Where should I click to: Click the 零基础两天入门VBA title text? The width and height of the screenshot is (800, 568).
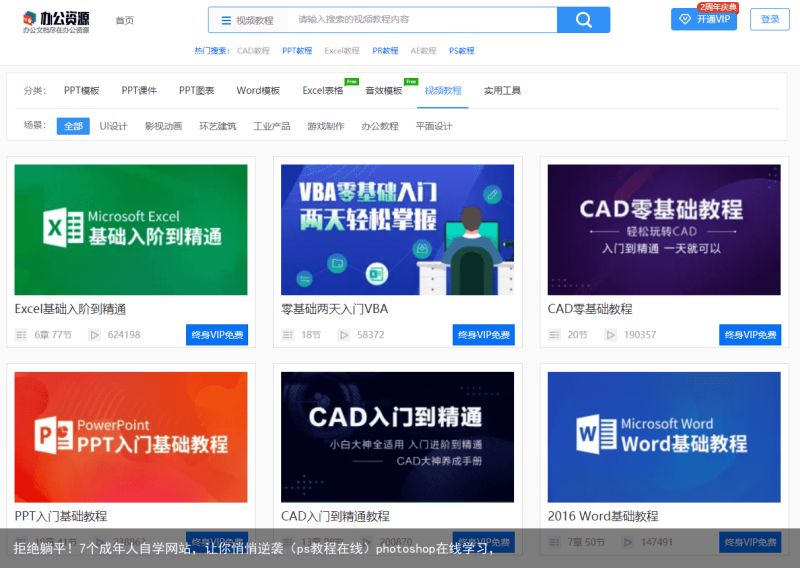335,309
